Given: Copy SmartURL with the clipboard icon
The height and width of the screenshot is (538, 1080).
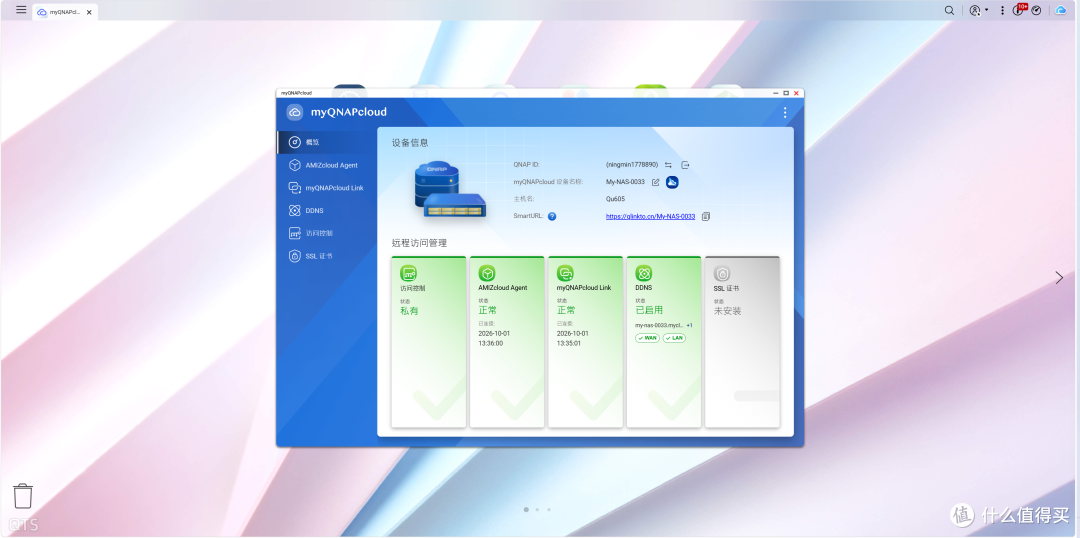Looking at the screenshot, I should (x=705, y=216).
